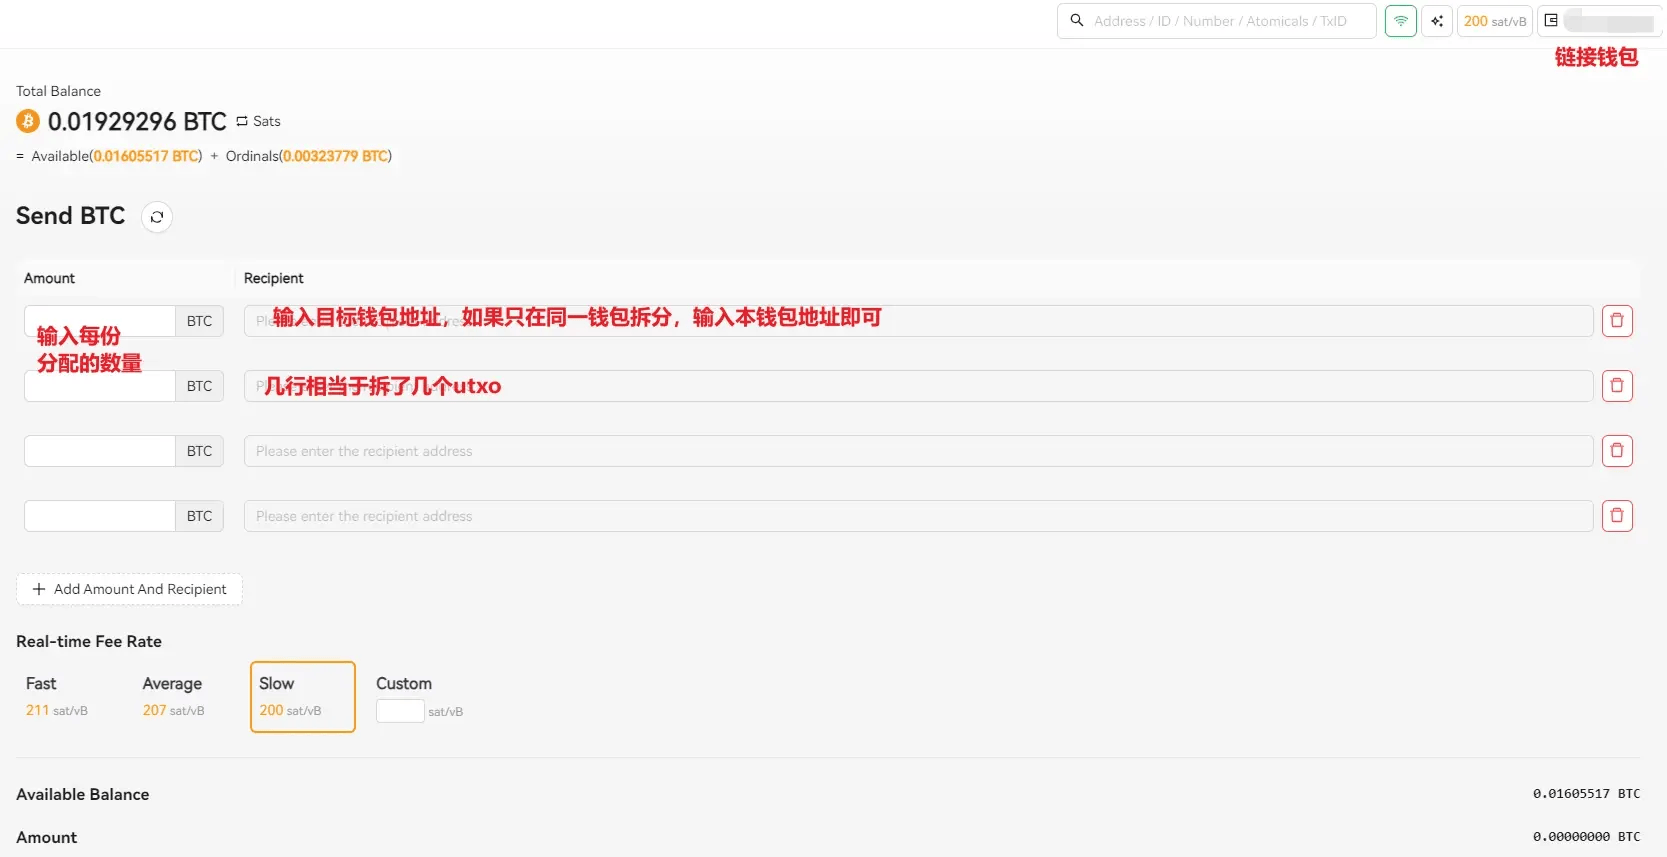Delete the first recipient row
Viewport: 1667px width, 857px height.
[1616, 321]
